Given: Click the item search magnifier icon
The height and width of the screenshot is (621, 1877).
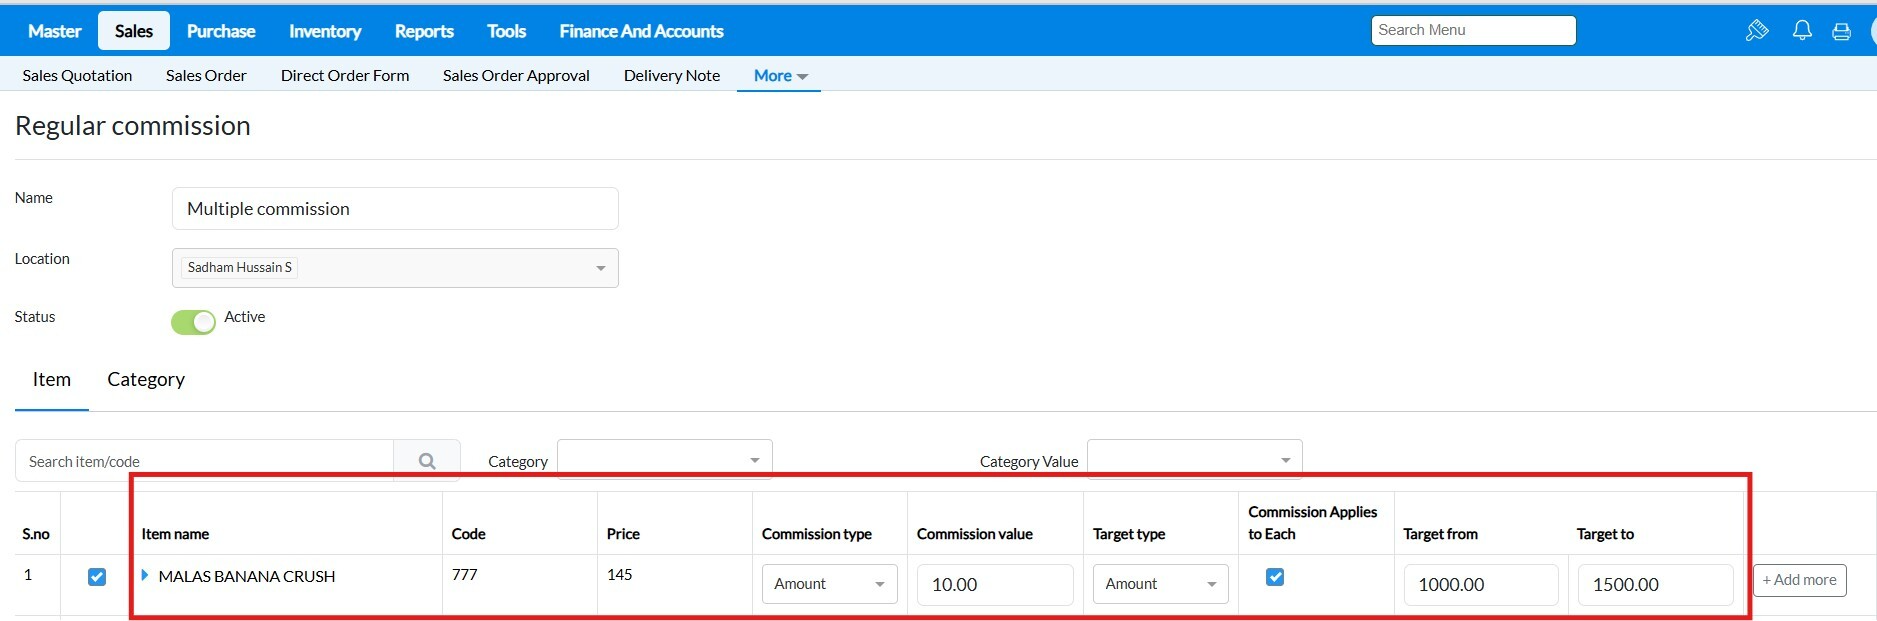Looking at the screenshot, I should point(427,461).
